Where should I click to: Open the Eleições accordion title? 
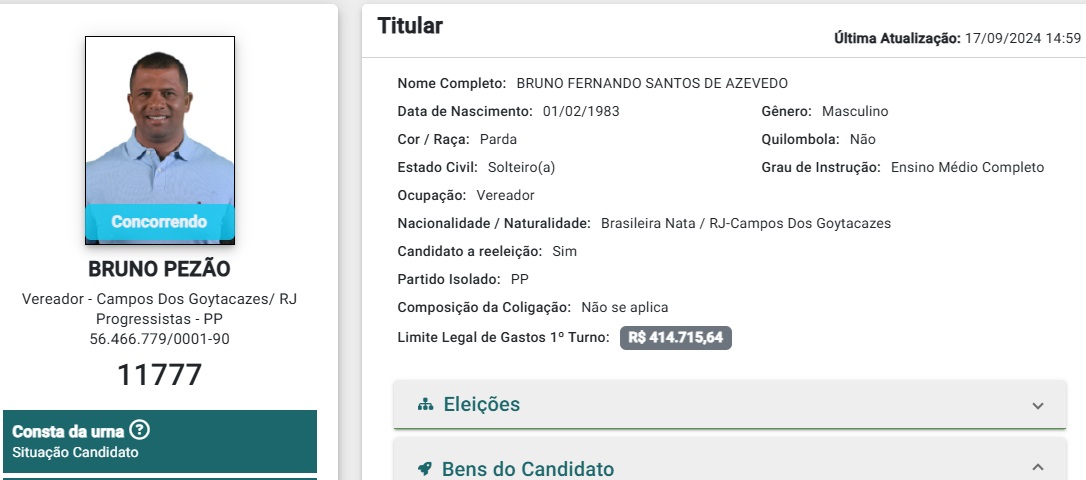[482, 405]
